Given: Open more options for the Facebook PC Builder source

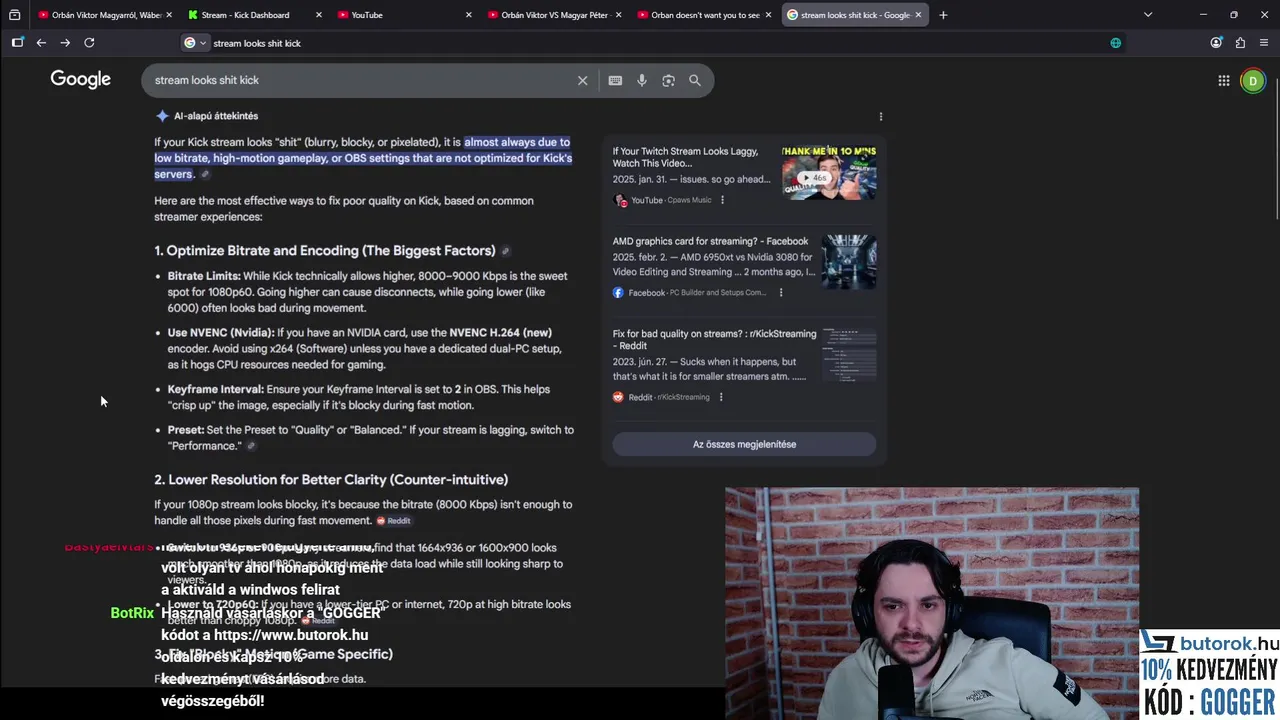Looking at the screenshot, I should point(781,293).
